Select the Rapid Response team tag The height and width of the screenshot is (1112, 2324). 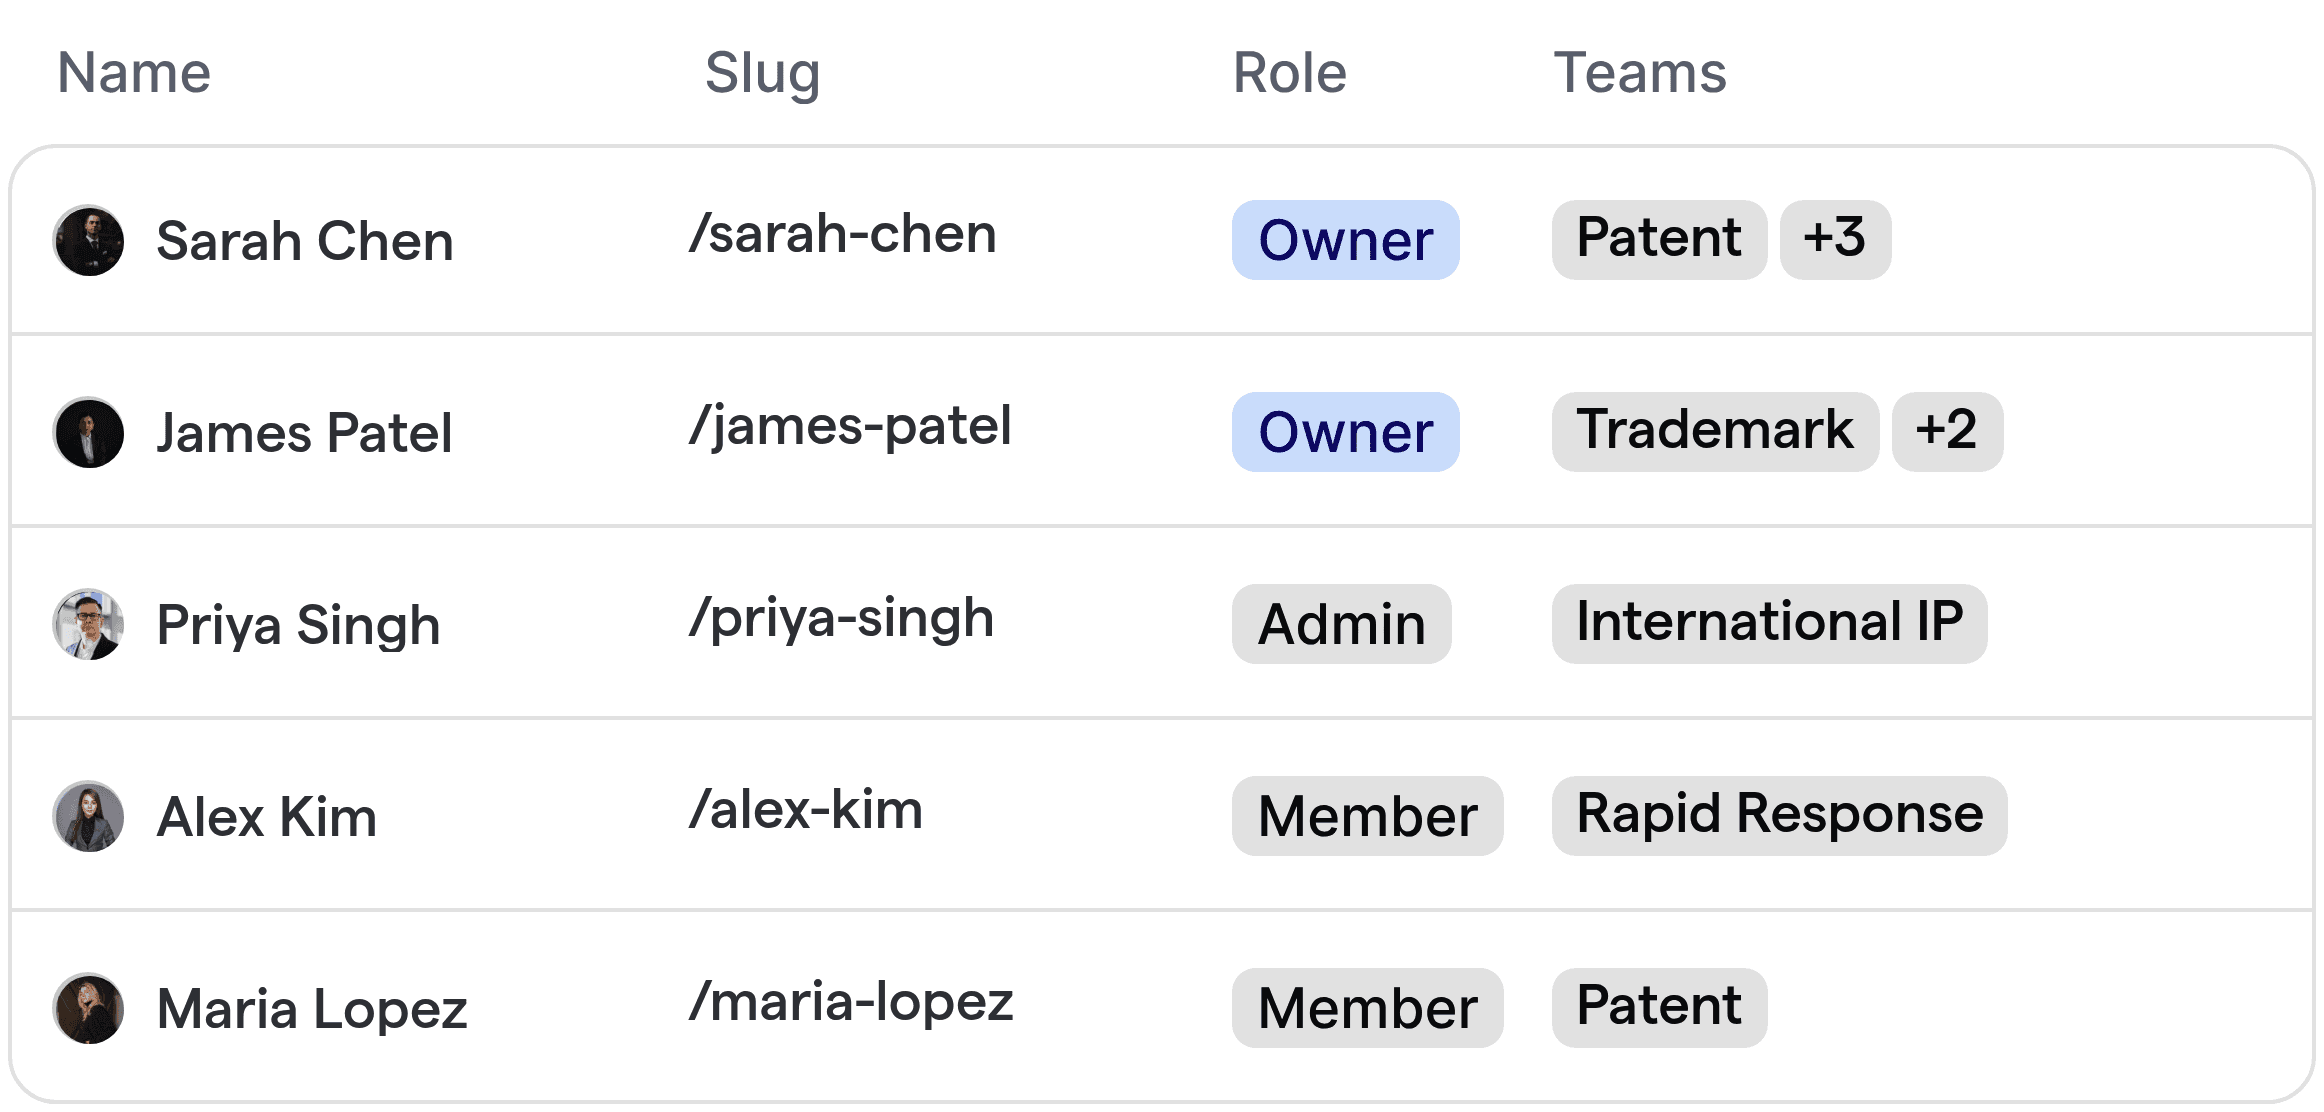pyautogui.click(x=1777, y=814)
